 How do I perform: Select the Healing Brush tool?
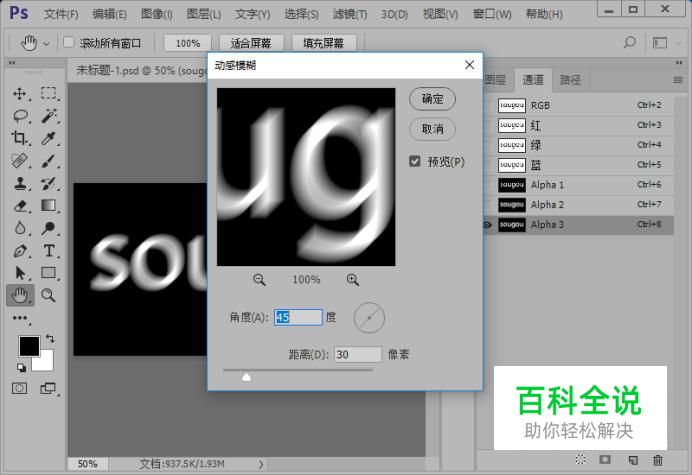click(20, 161)
